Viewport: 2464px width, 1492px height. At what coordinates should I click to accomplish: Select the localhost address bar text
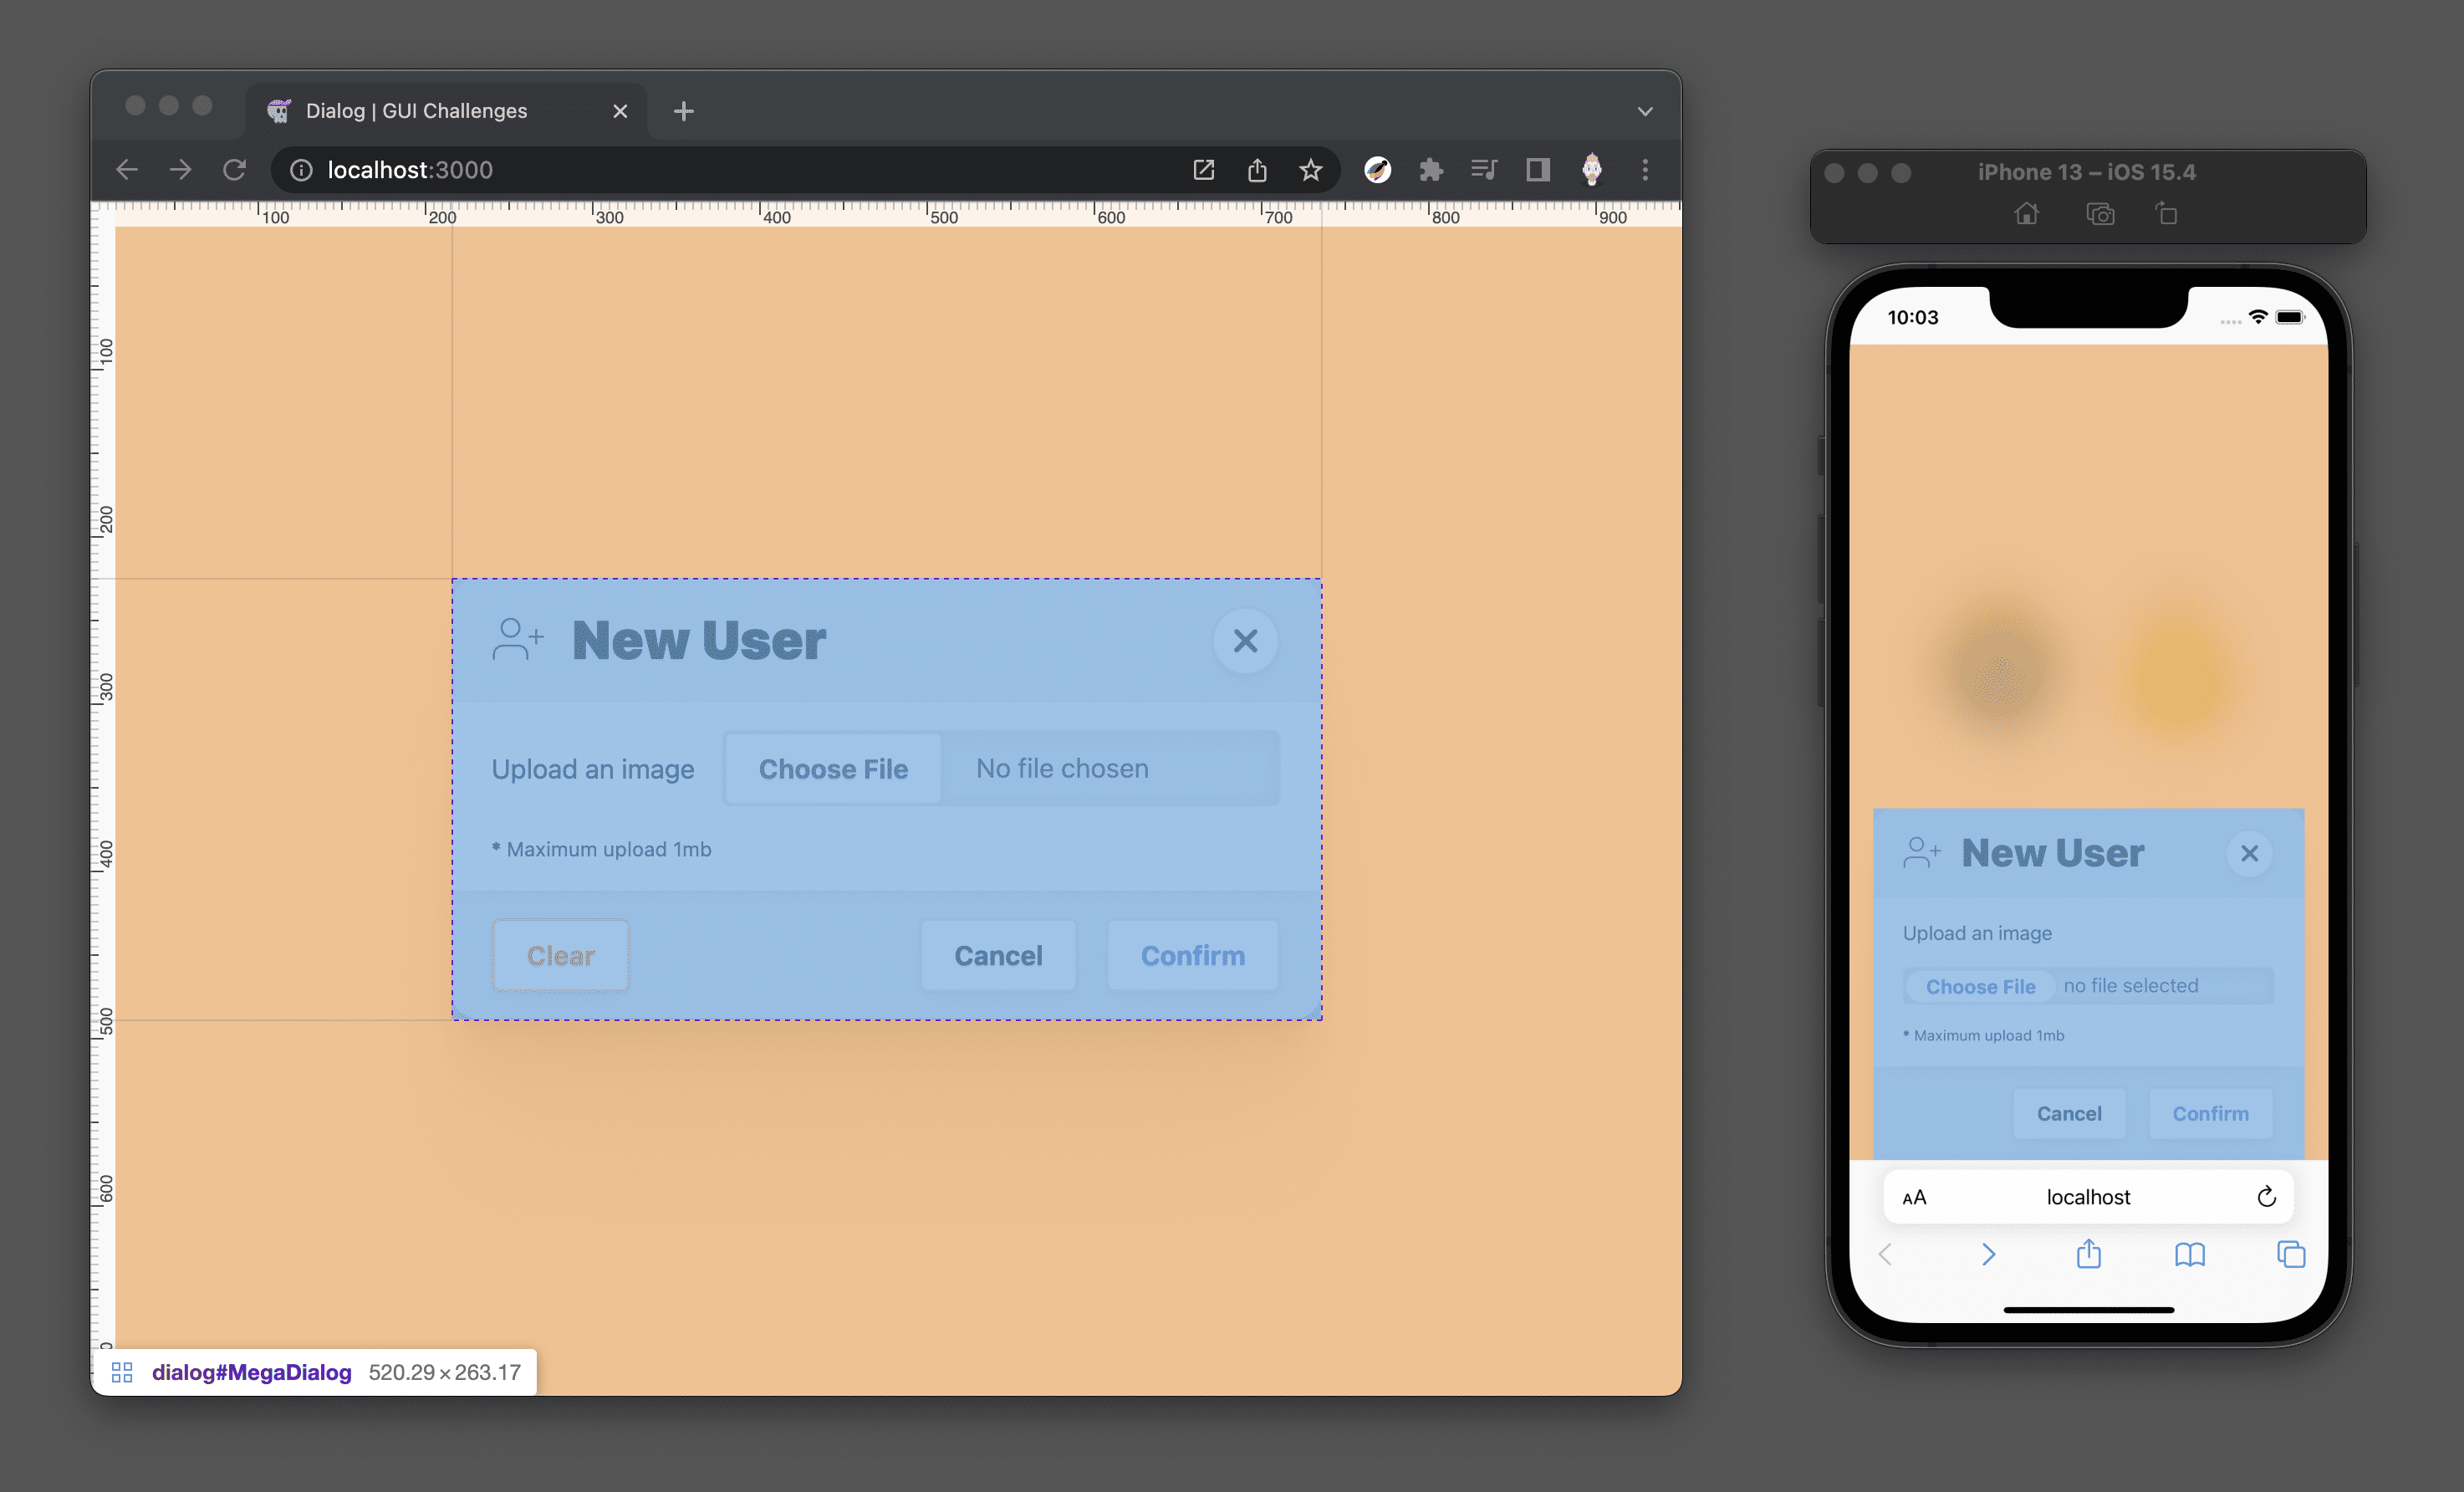[408, 167]
